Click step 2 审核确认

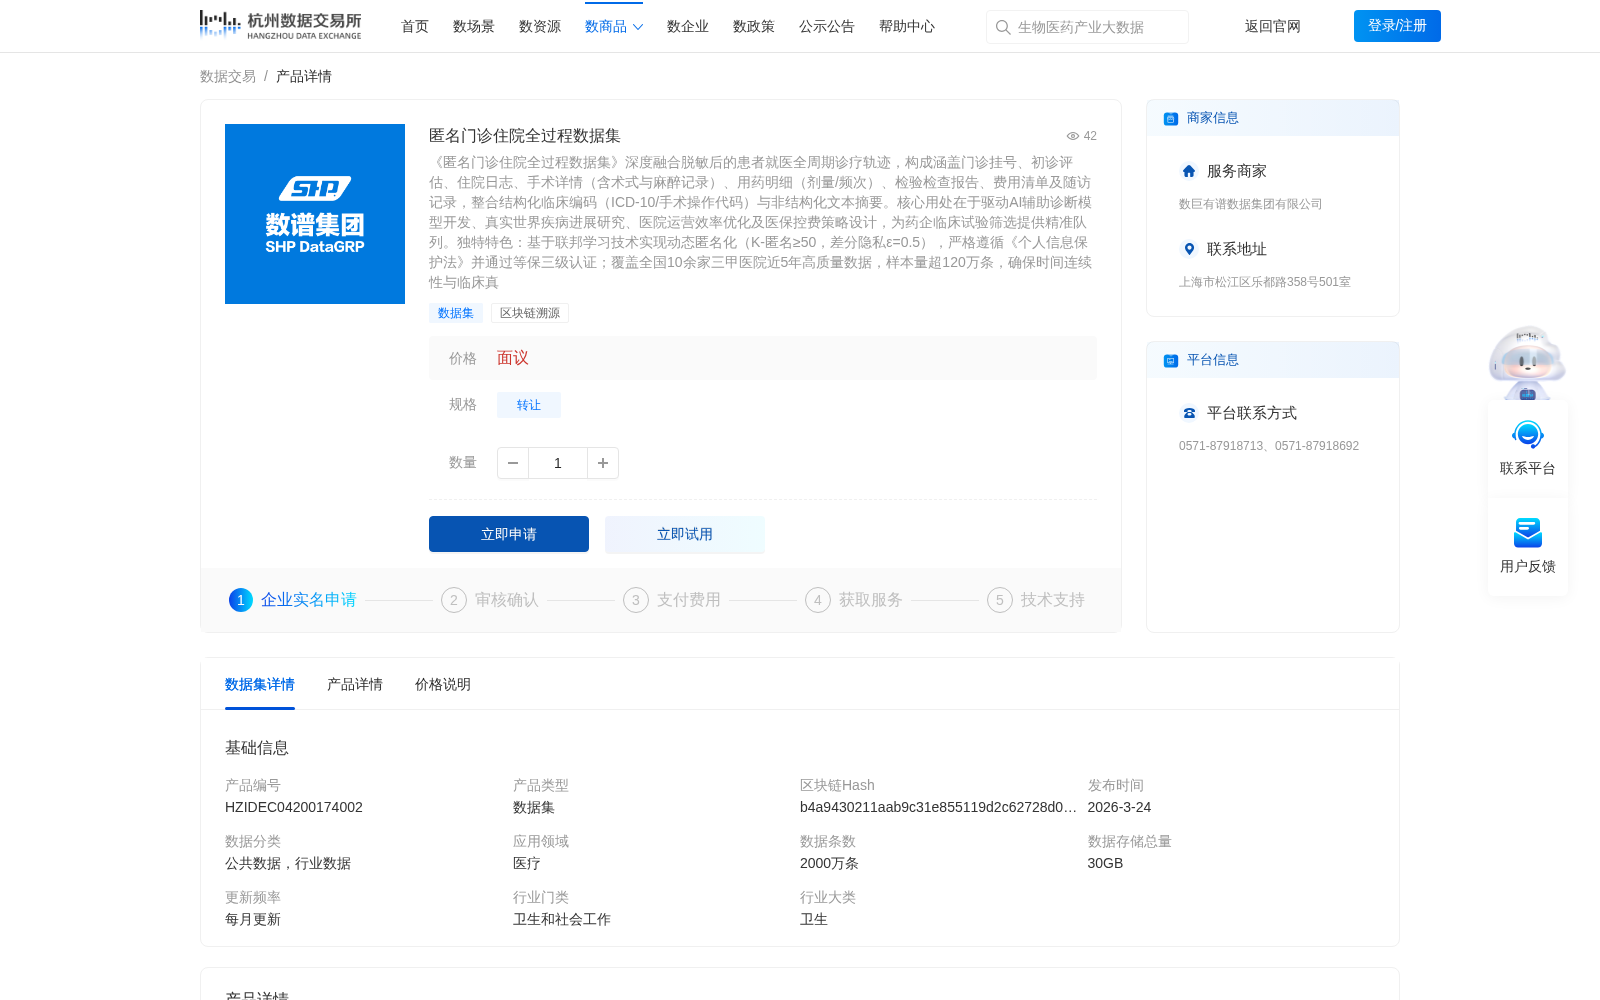point(490,600)
